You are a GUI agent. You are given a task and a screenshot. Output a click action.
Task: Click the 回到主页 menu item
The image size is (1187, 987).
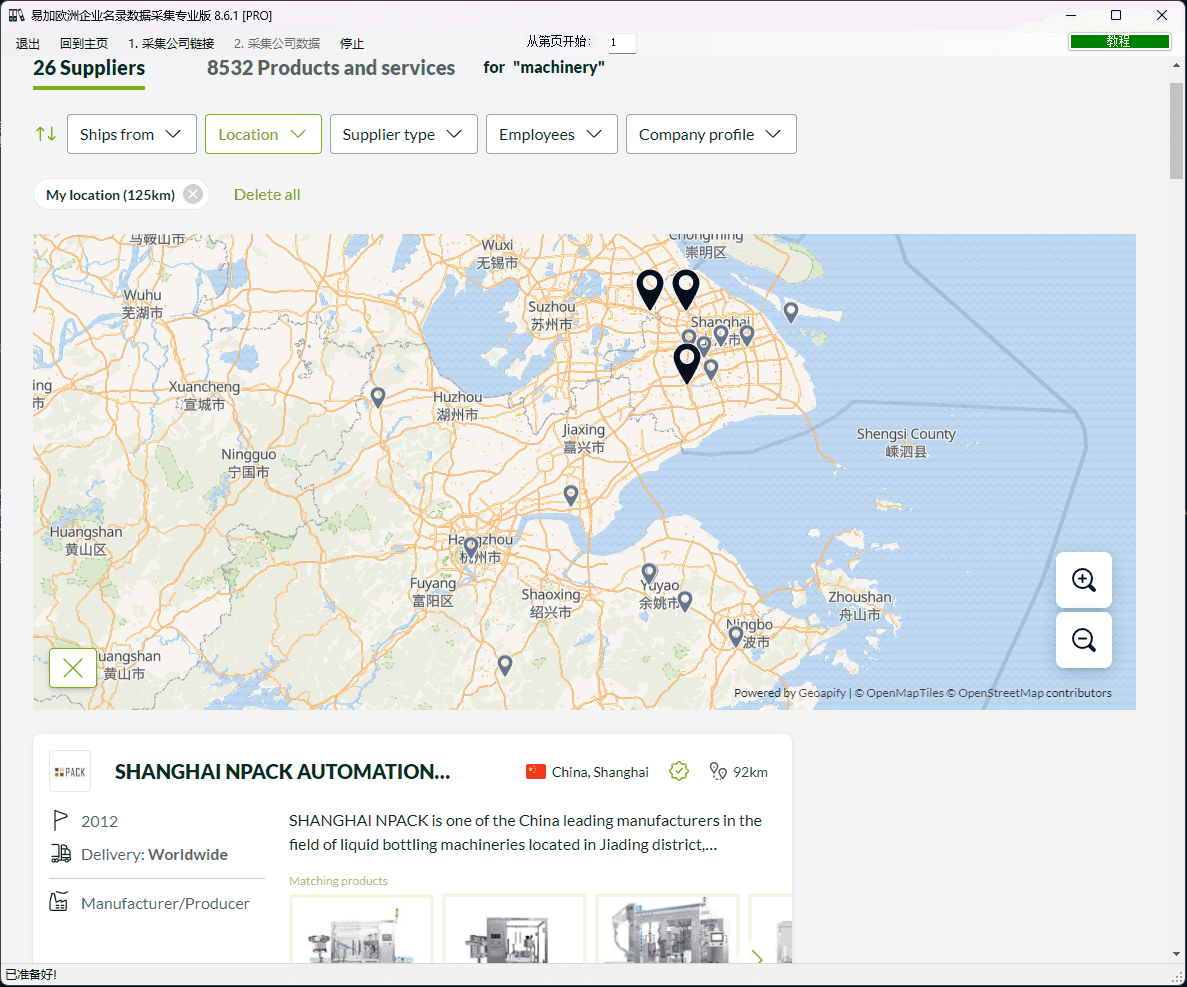(84, 43)
